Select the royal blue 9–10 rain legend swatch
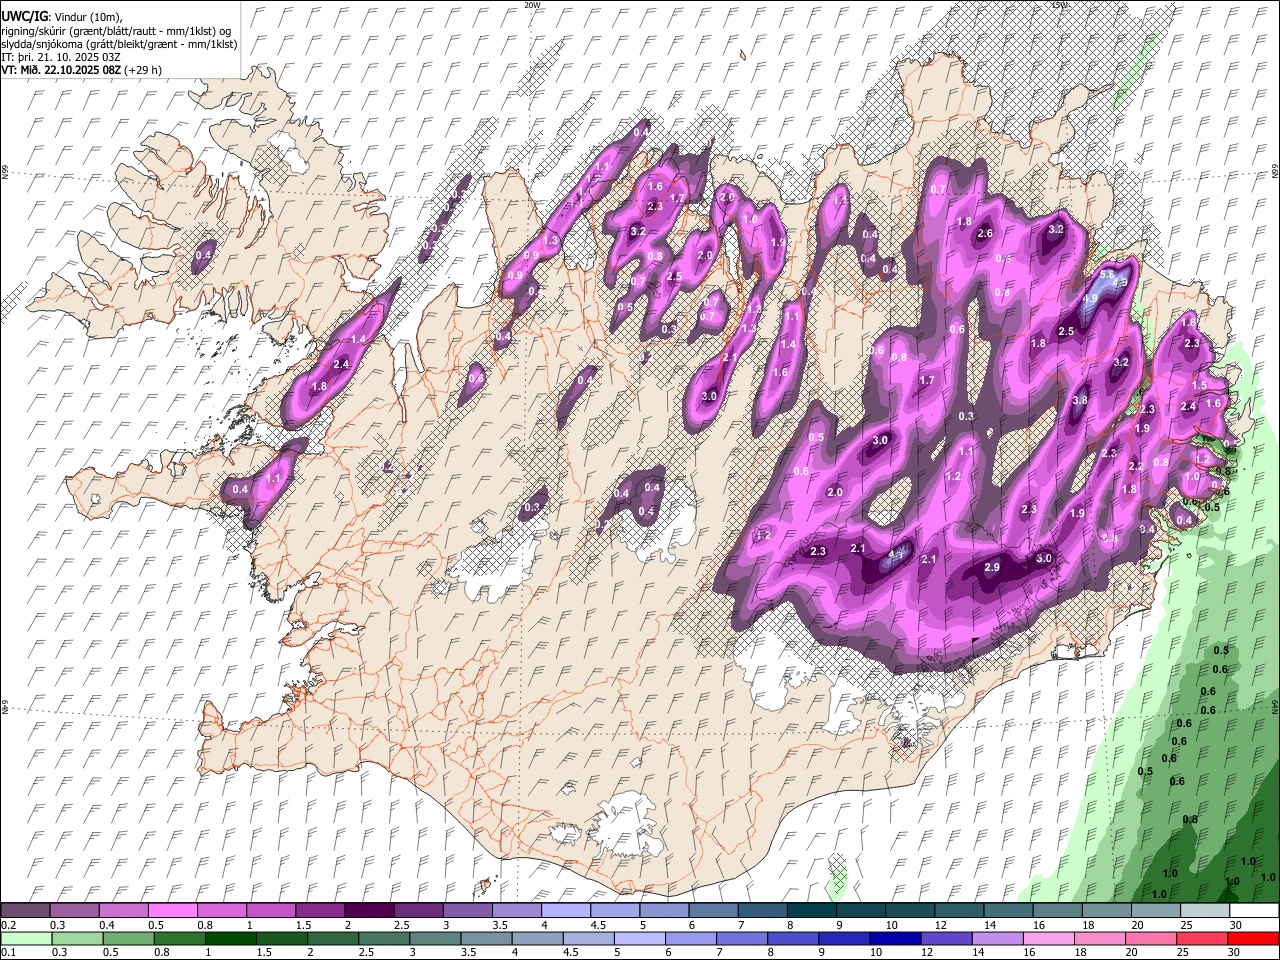This screenshot has height=960, width=1280. (x=845, y=938)
